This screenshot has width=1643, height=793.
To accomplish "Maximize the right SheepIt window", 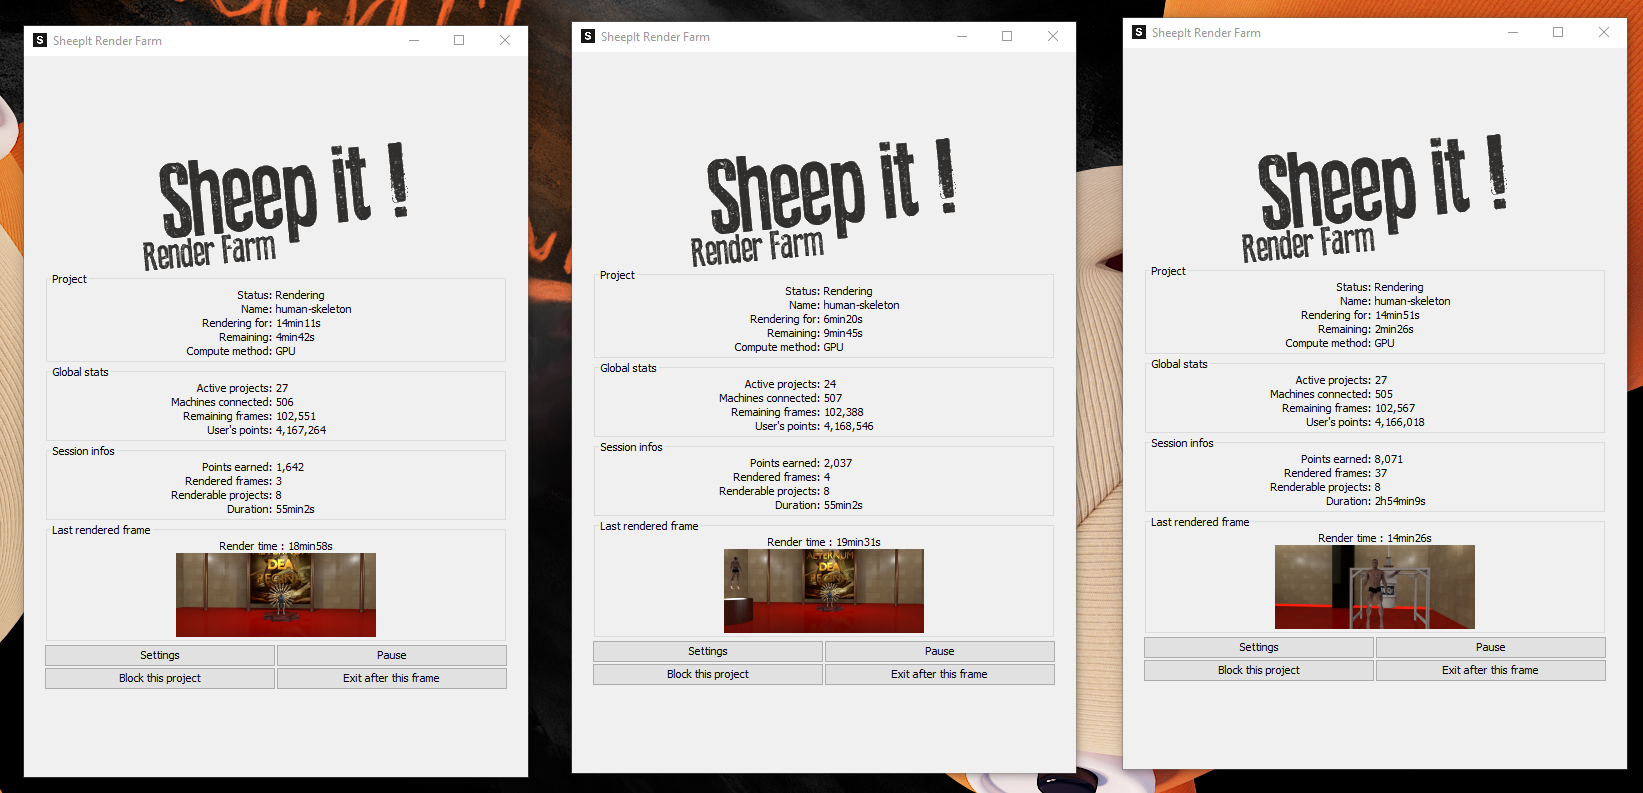I will pos(1558,32).
